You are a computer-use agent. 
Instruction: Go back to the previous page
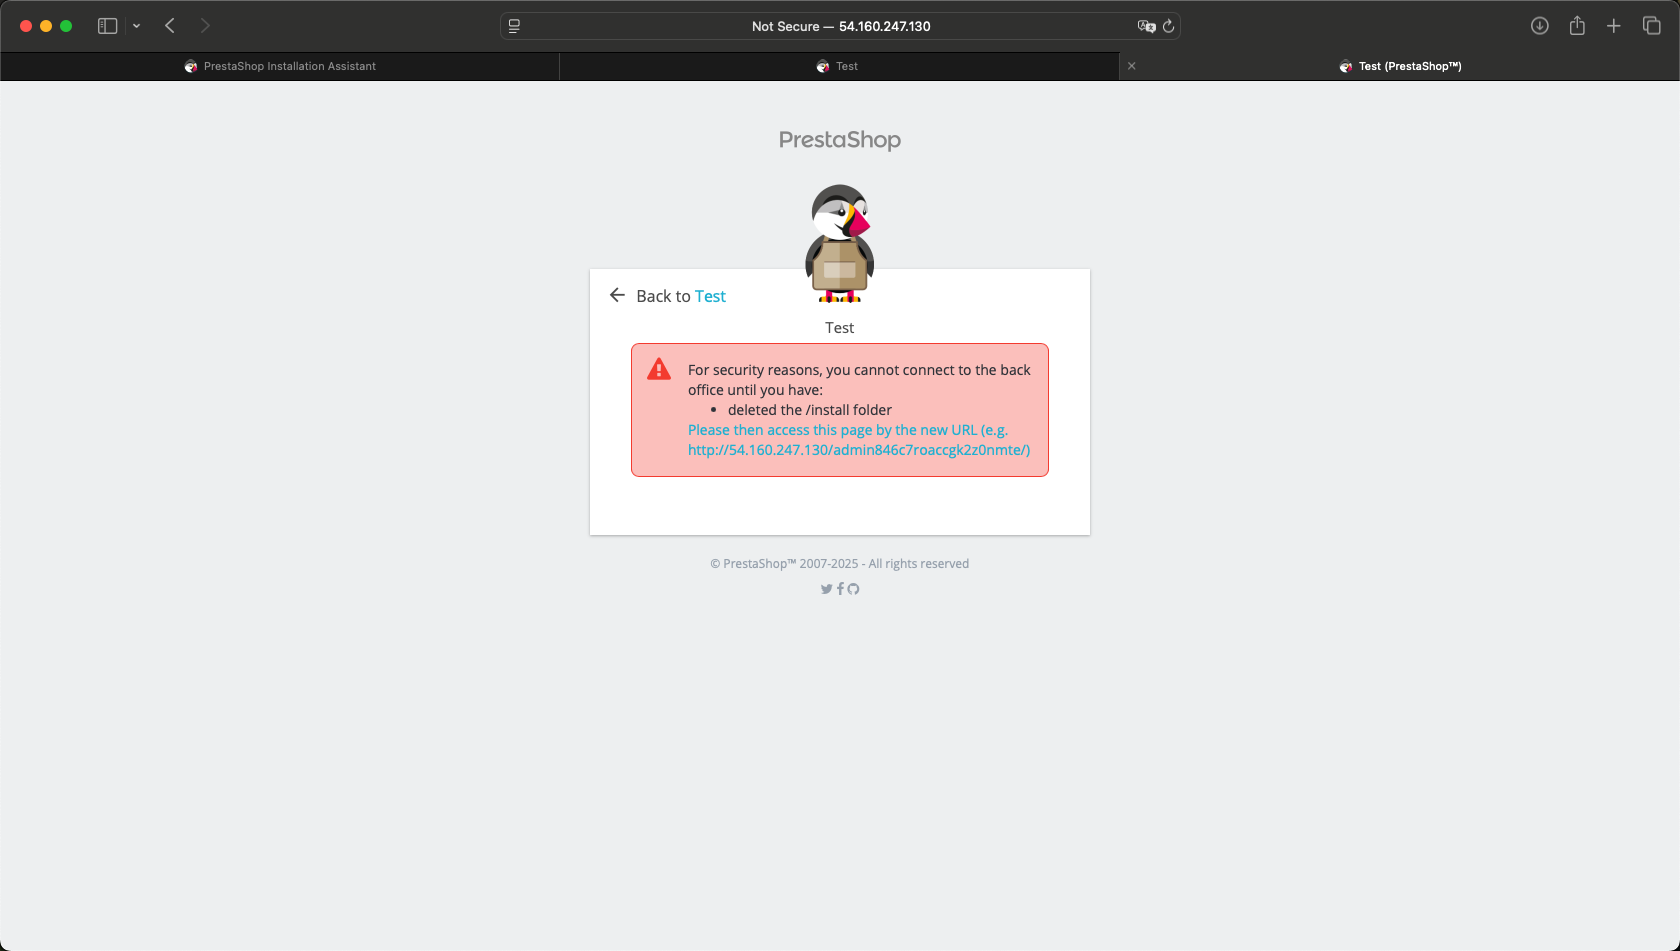(x=170, y=26)
